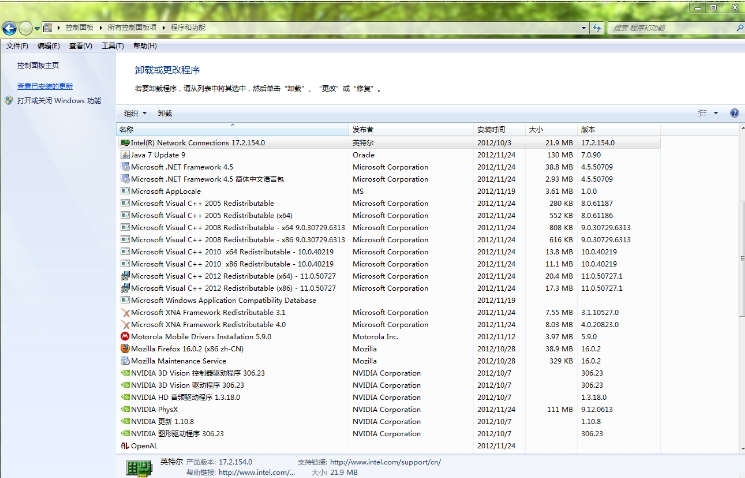Click the .NET Framework 4.5 language pack icon
Screen dimensions: 745x478
125,179
